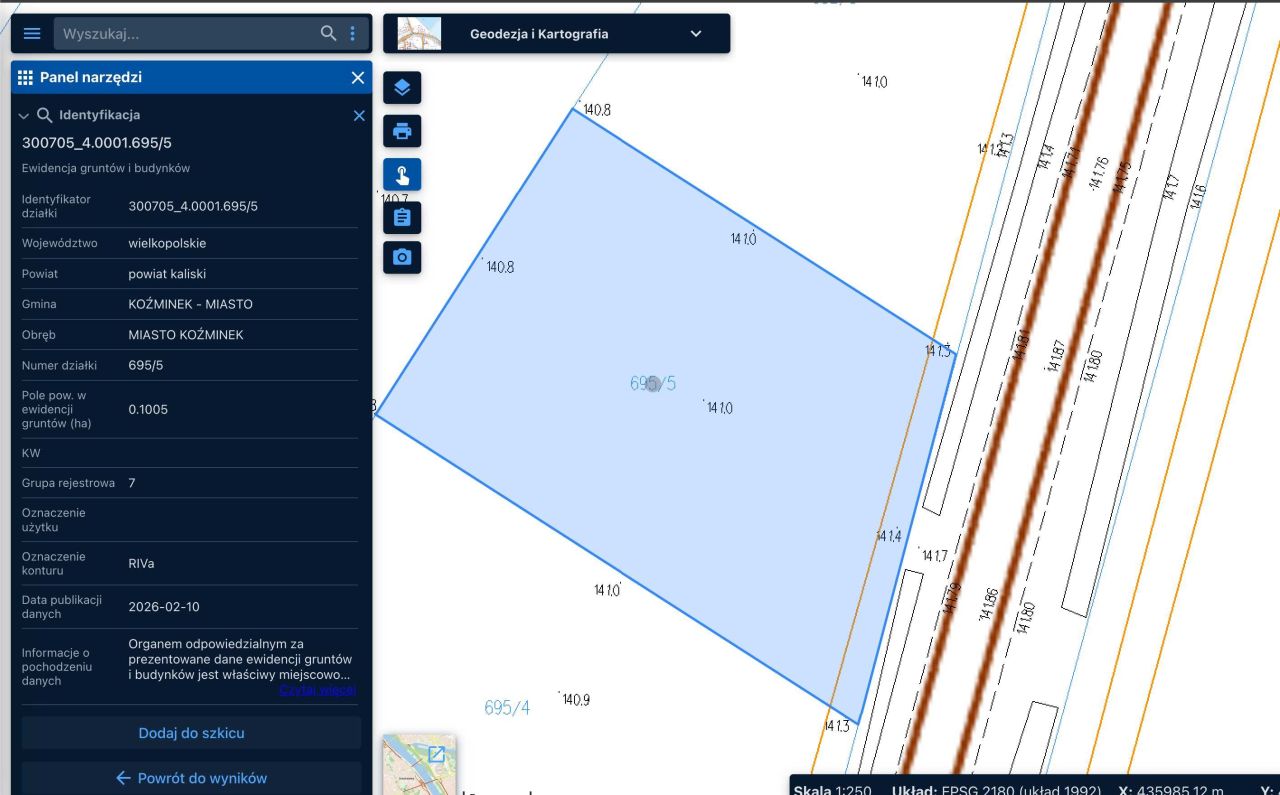
Task: Open the print map tool
Action: pos(402,131)
